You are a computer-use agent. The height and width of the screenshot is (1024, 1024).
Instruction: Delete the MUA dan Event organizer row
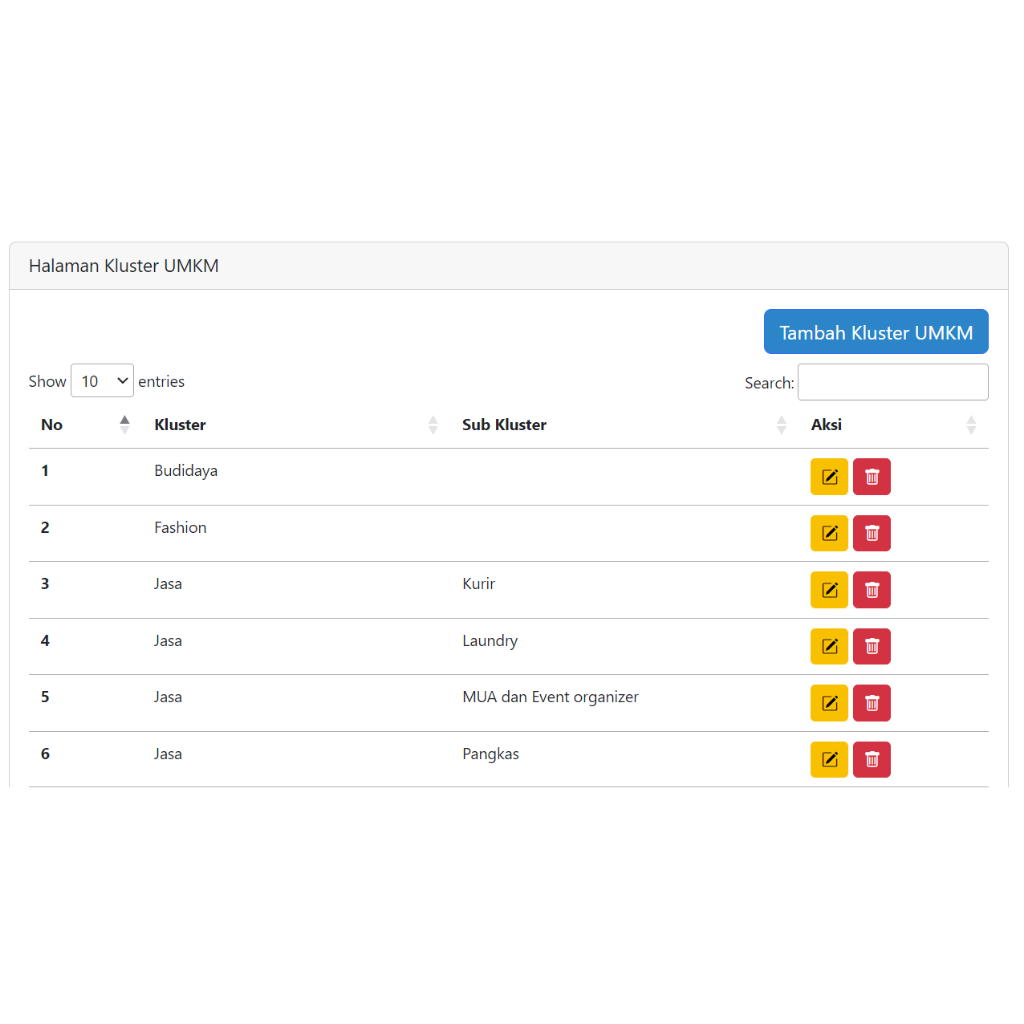click(x=872, y=703)
